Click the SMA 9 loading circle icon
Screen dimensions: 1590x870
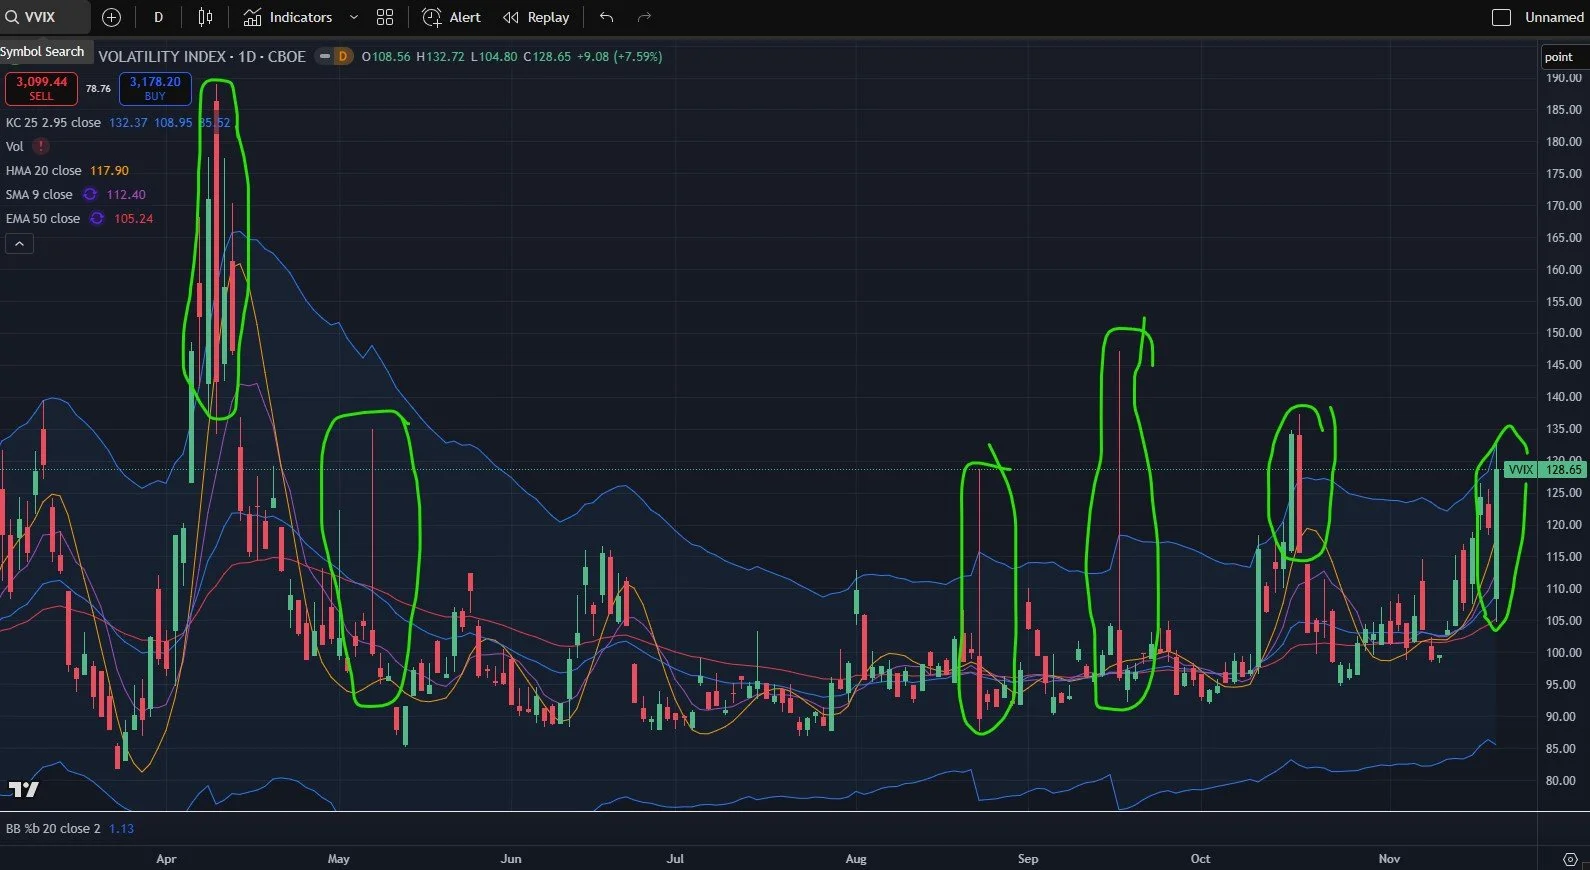[90, 194]
